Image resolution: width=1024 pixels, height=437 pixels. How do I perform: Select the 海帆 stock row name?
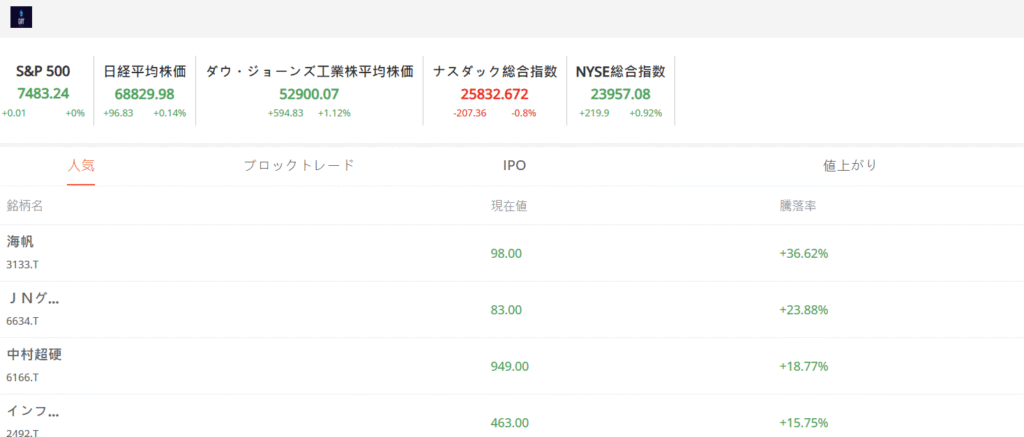click(20, 242)
